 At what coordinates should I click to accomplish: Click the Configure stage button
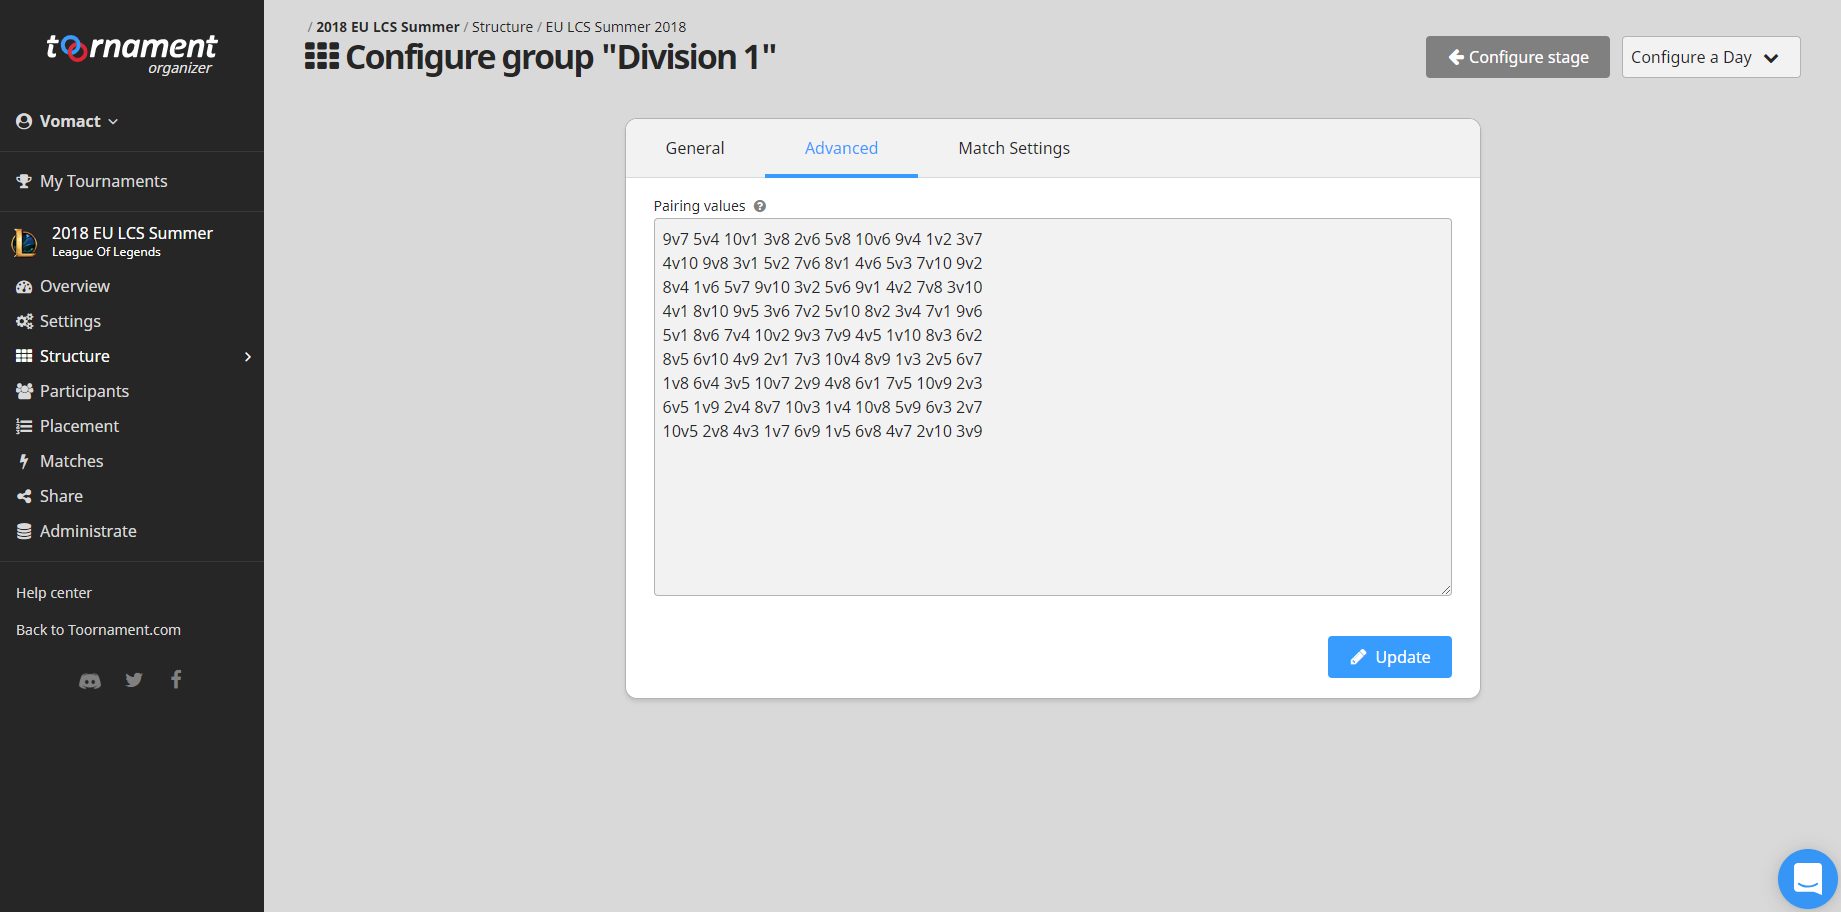point(1517,57)
